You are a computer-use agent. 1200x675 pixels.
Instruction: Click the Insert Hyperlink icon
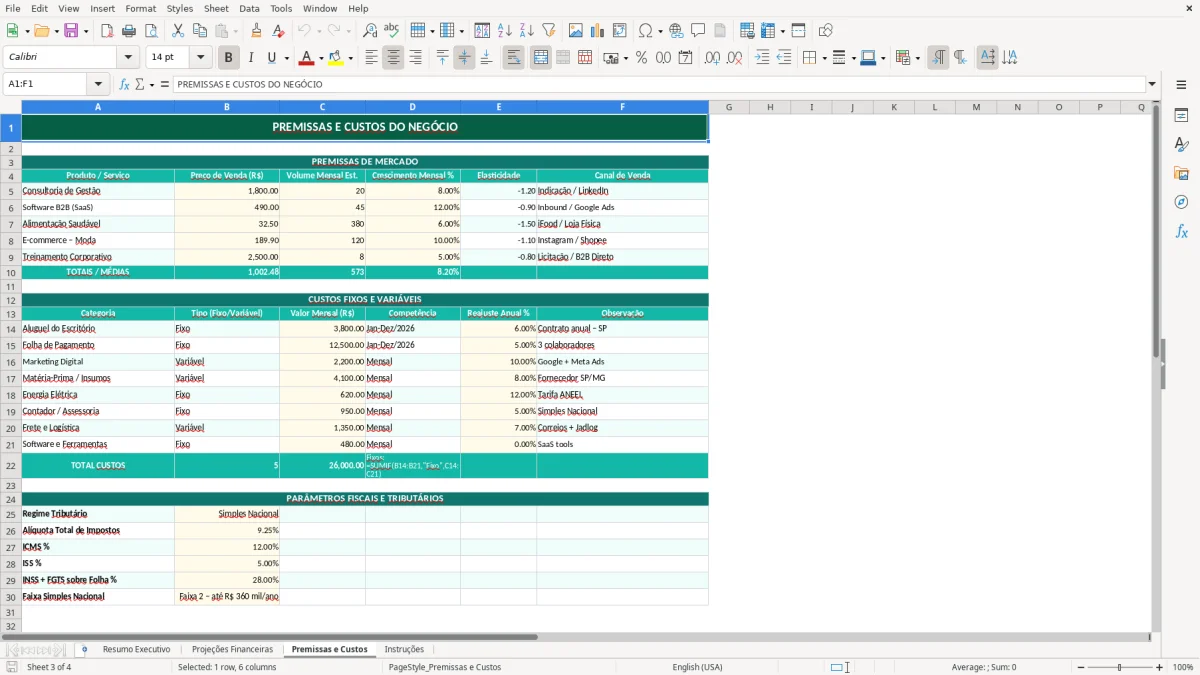(x=676, y=31)
